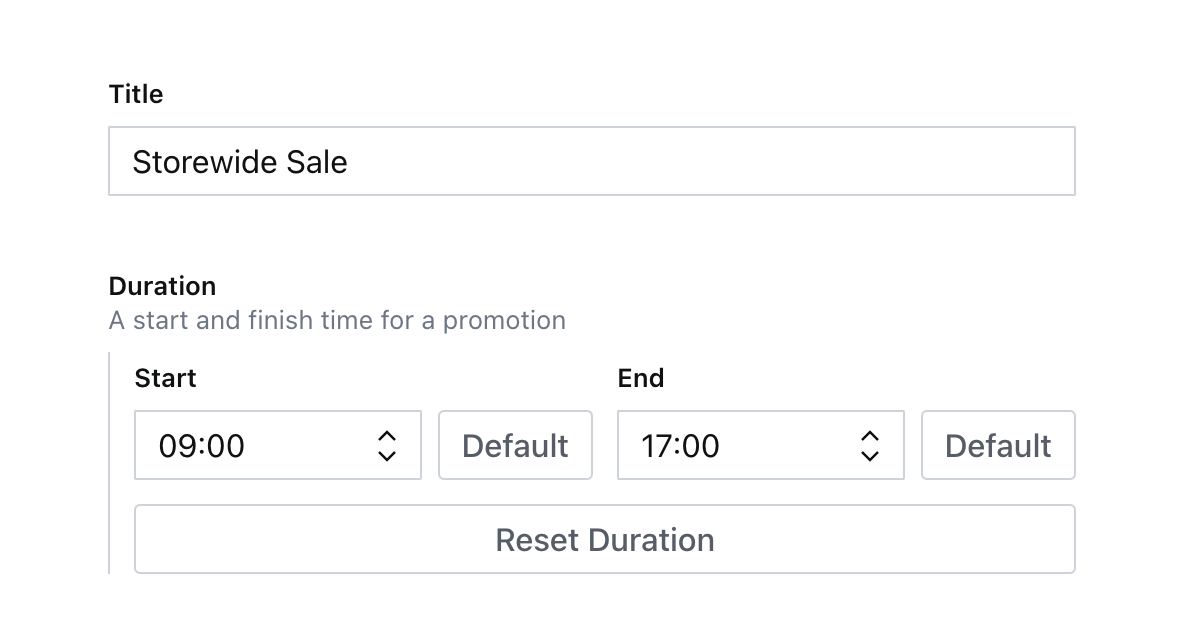Click the End time stepper down arrow
1184x642 pixels.
tap(869, 454)
